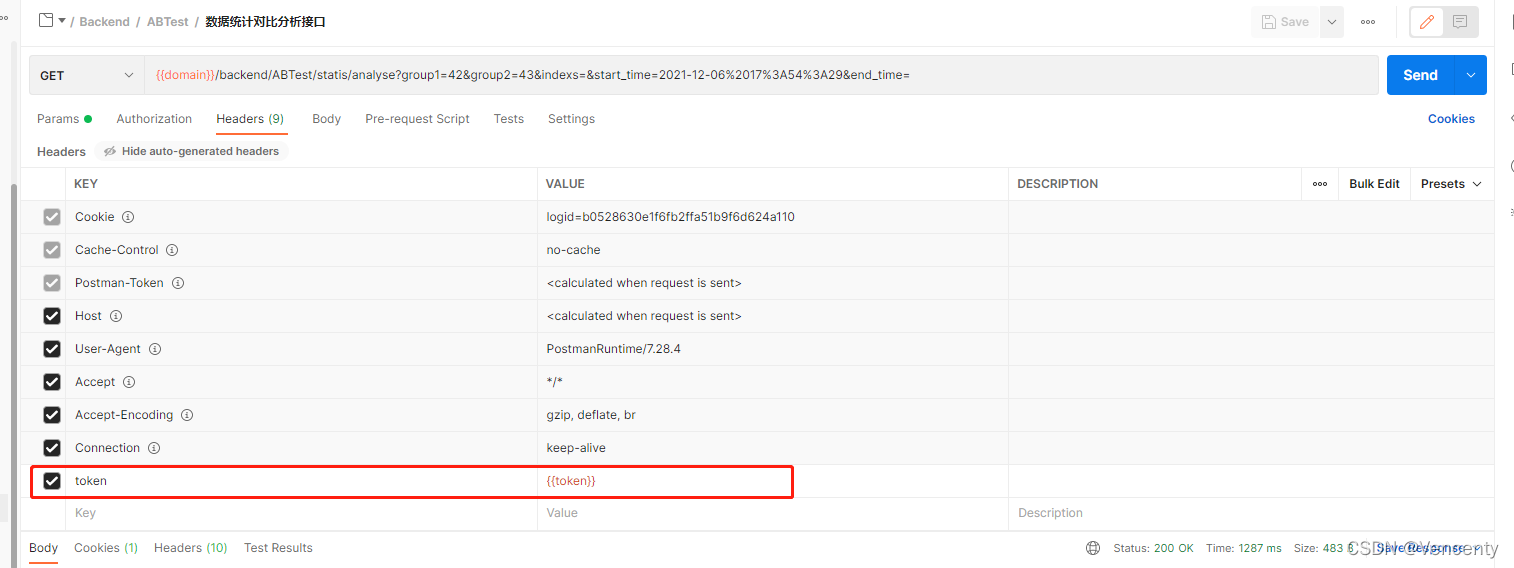Image resolution: width=1514 pixels, height=568 pixels.
Task: Select the Headers (9) tab
Action: pyautogui.click(x=250, y=119)
